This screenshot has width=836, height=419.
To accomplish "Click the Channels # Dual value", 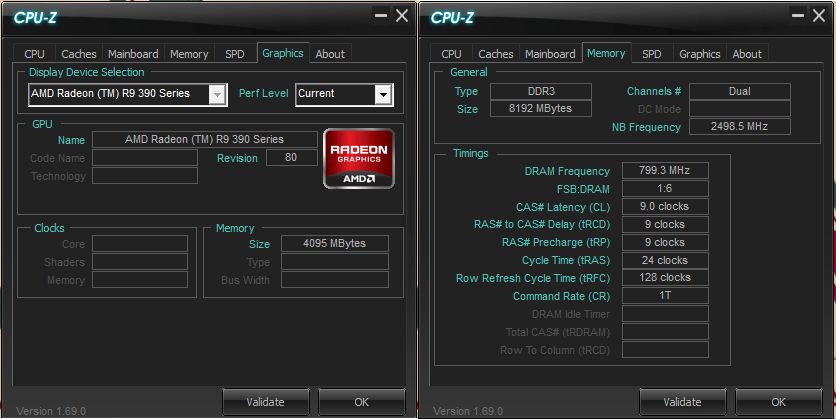I will [740, 91].
